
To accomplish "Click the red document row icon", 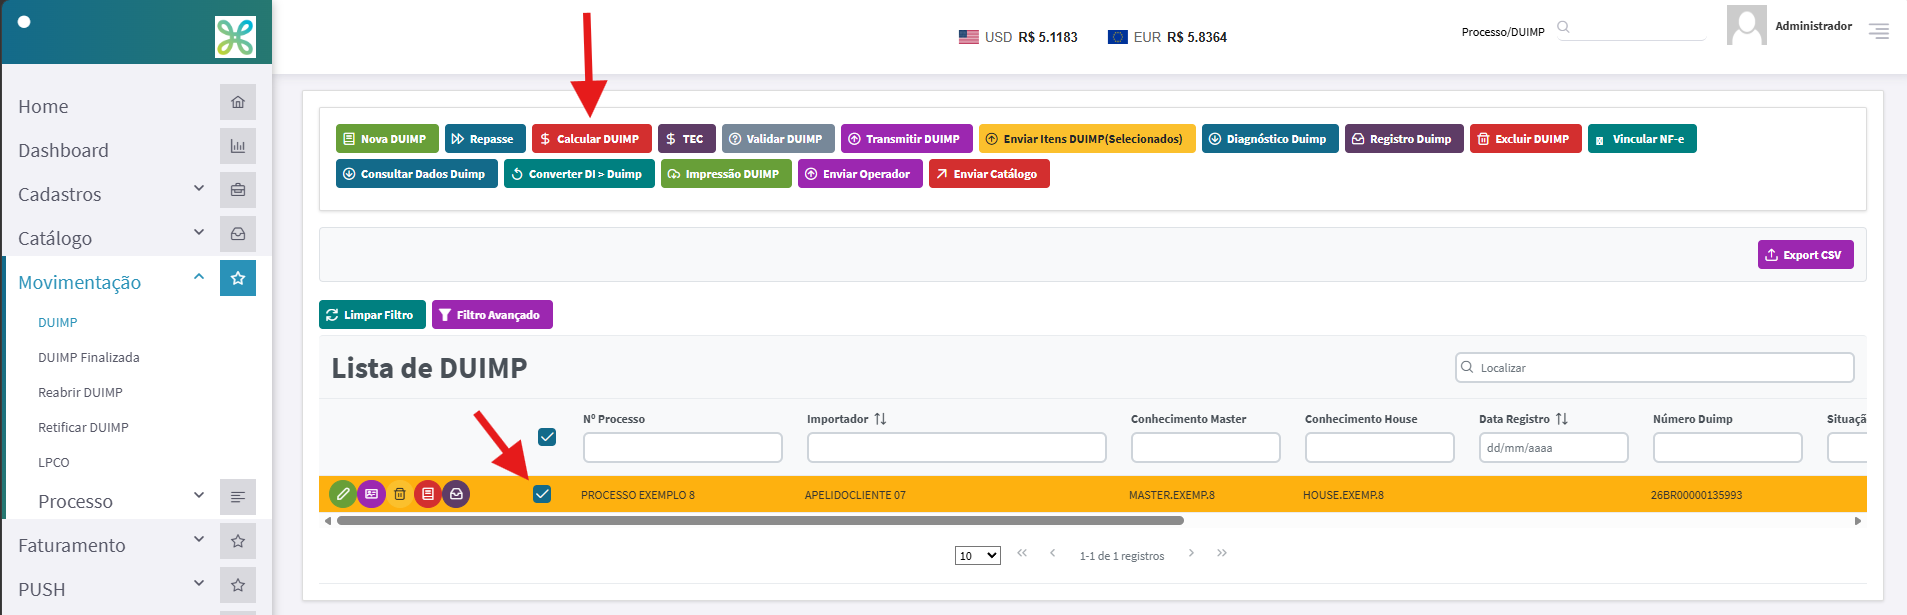I will click(428, 494).
